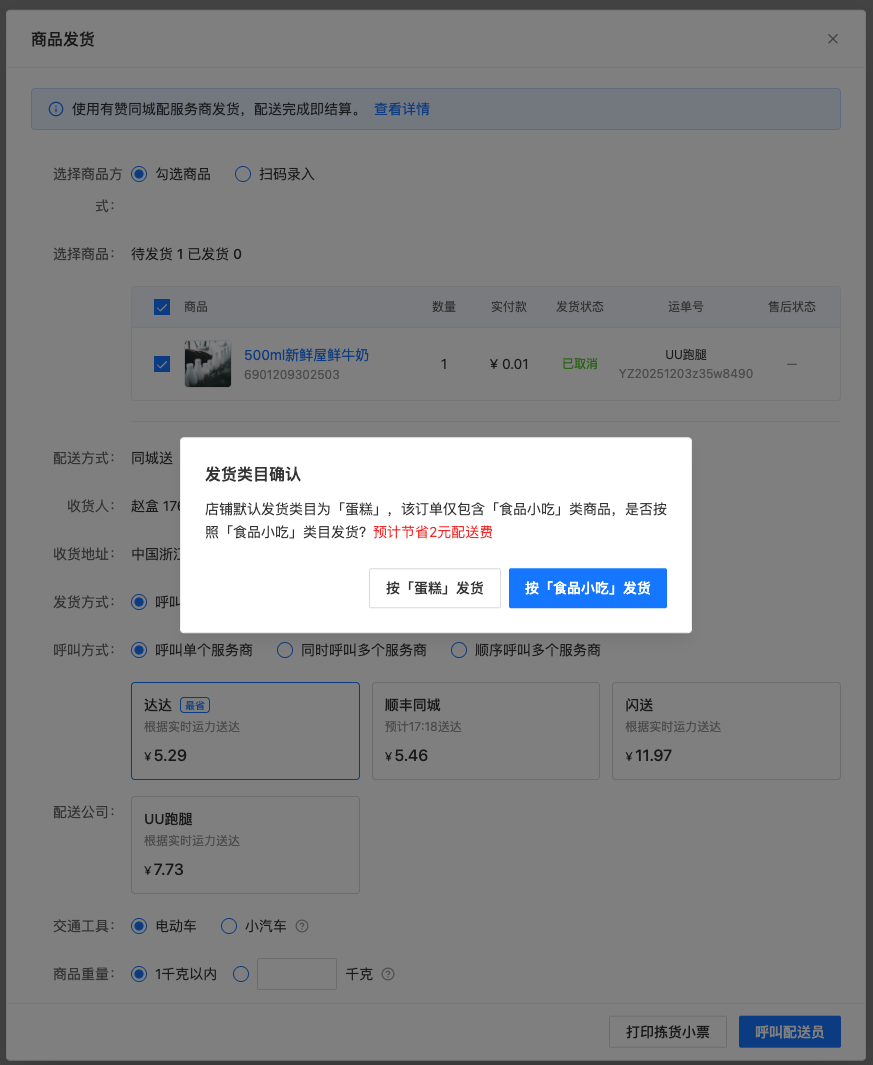The image size is (873, 1065).
Task: Click the 呼叫配送员 button
Action: pos(789,1032)
